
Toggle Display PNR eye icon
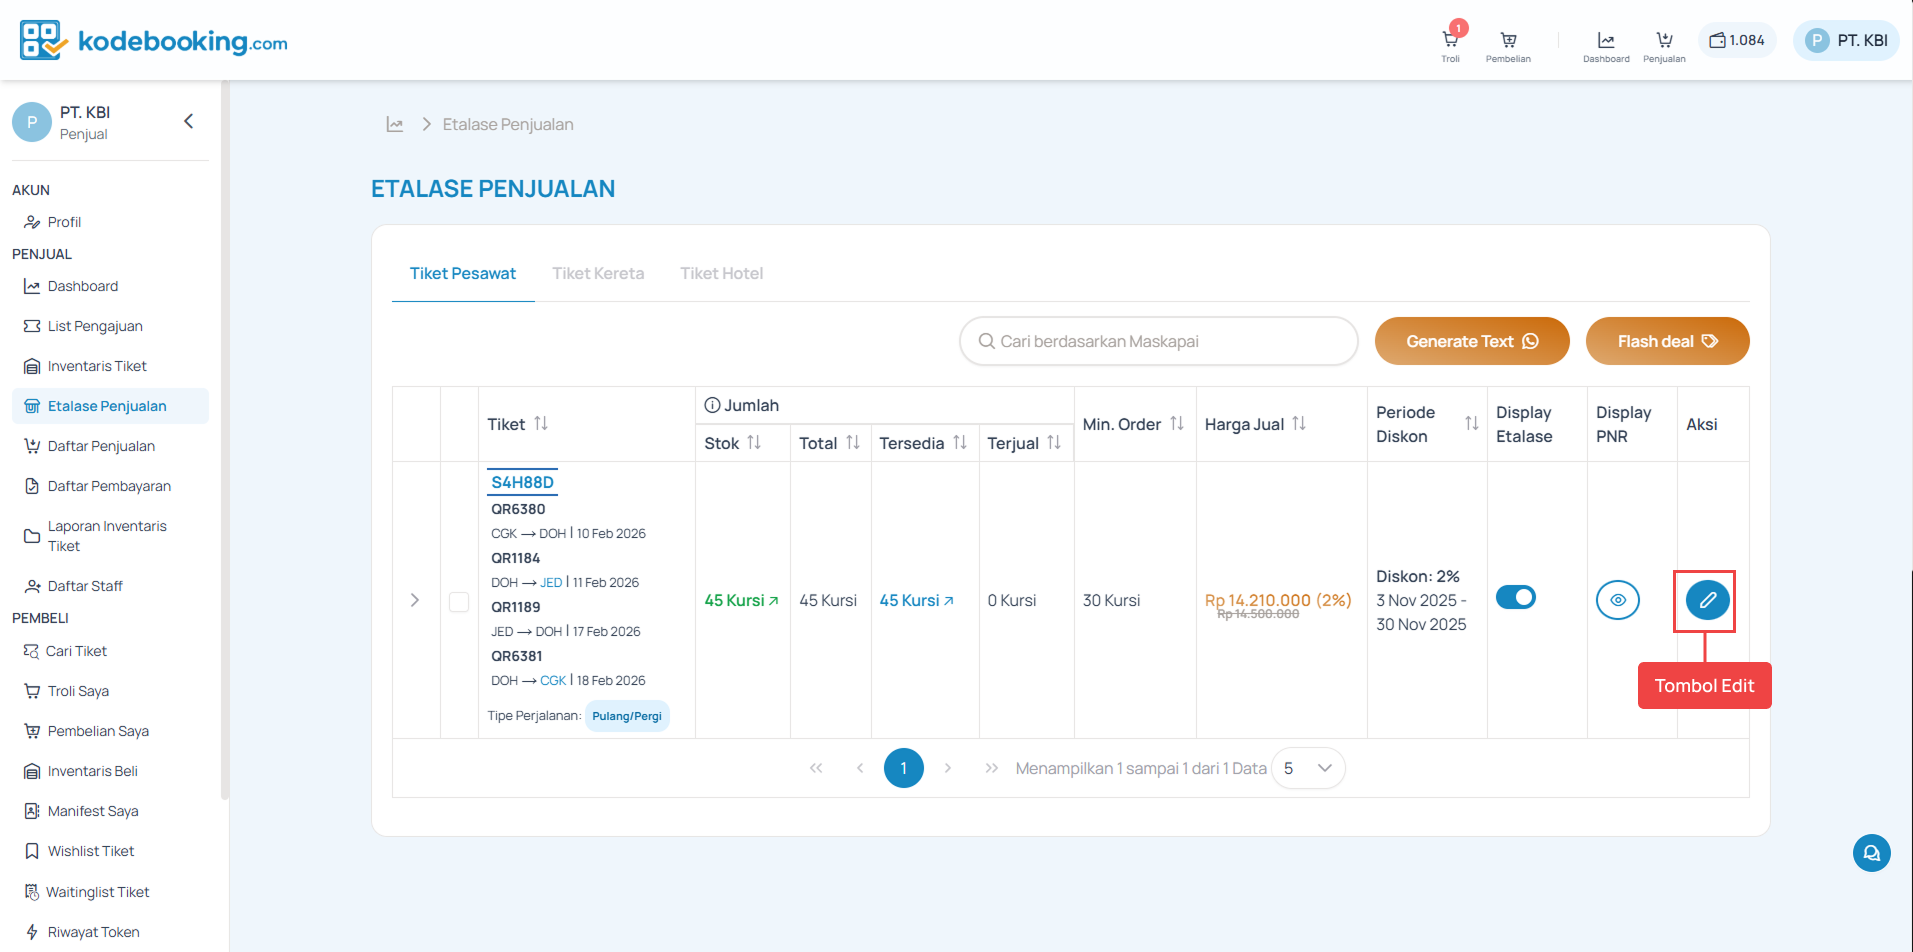pos(1617,600)
